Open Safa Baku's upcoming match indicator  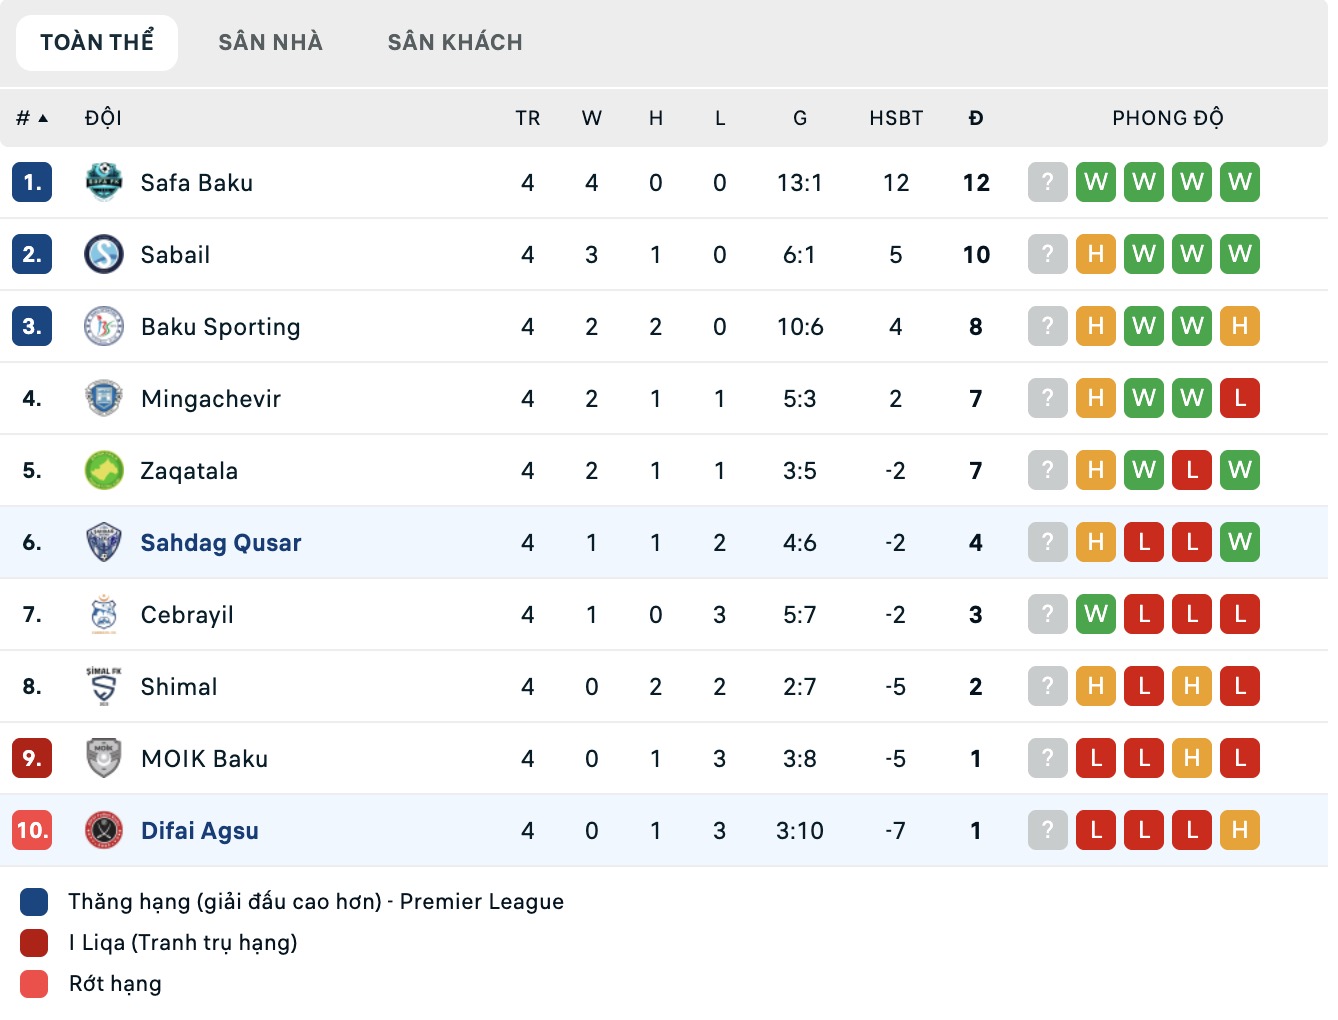(x=1047, y=182)
